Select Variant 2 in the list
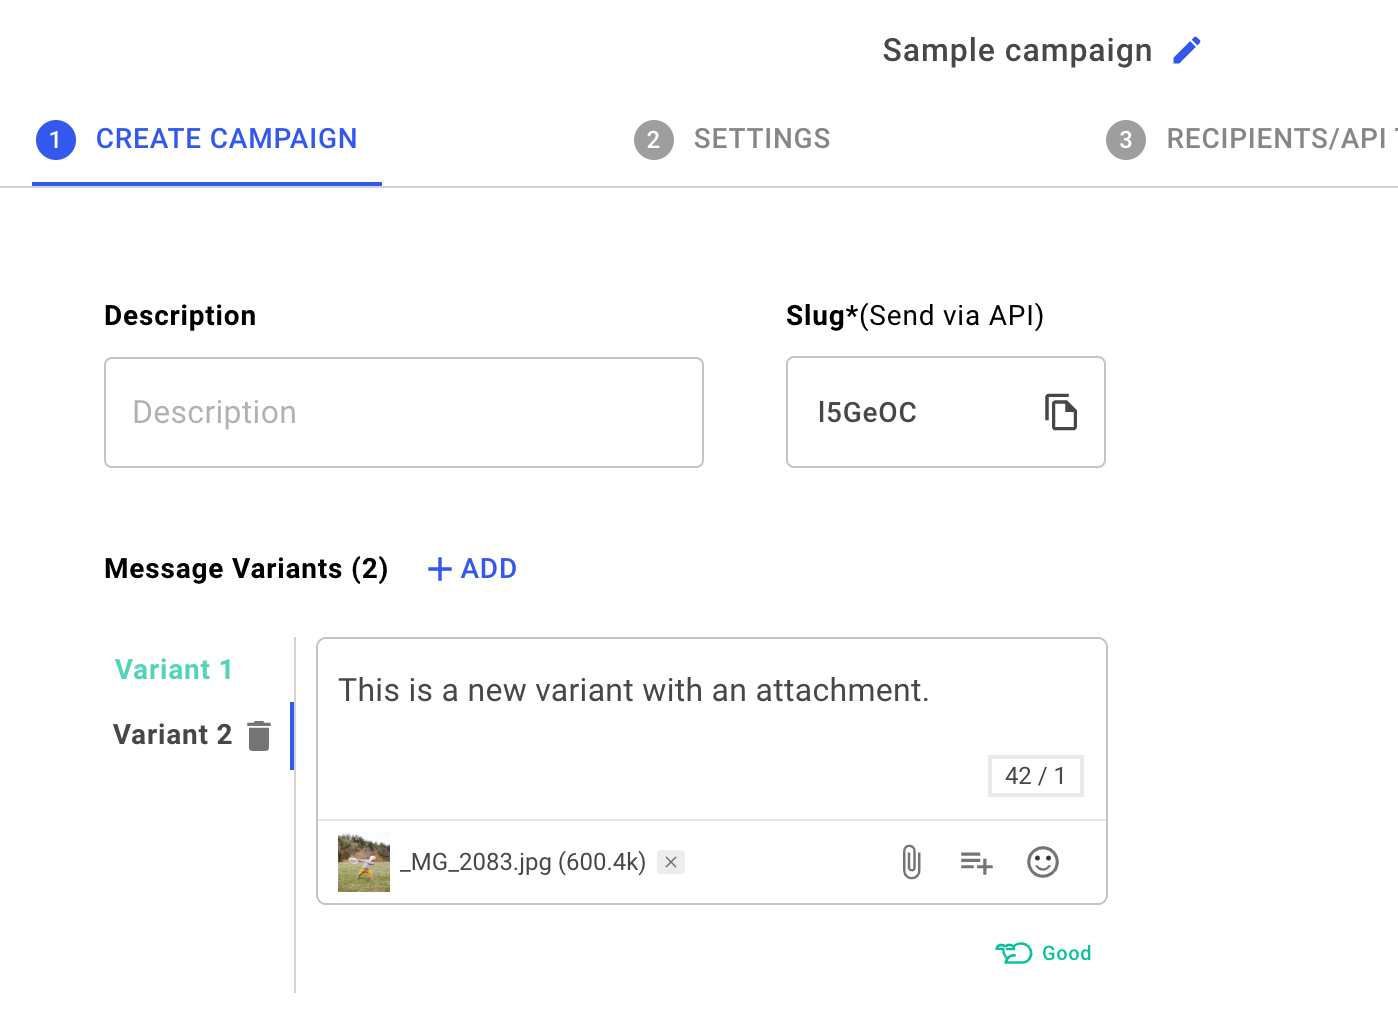The height and width of the screenshot is (1024, 1398). coord(172,735)
